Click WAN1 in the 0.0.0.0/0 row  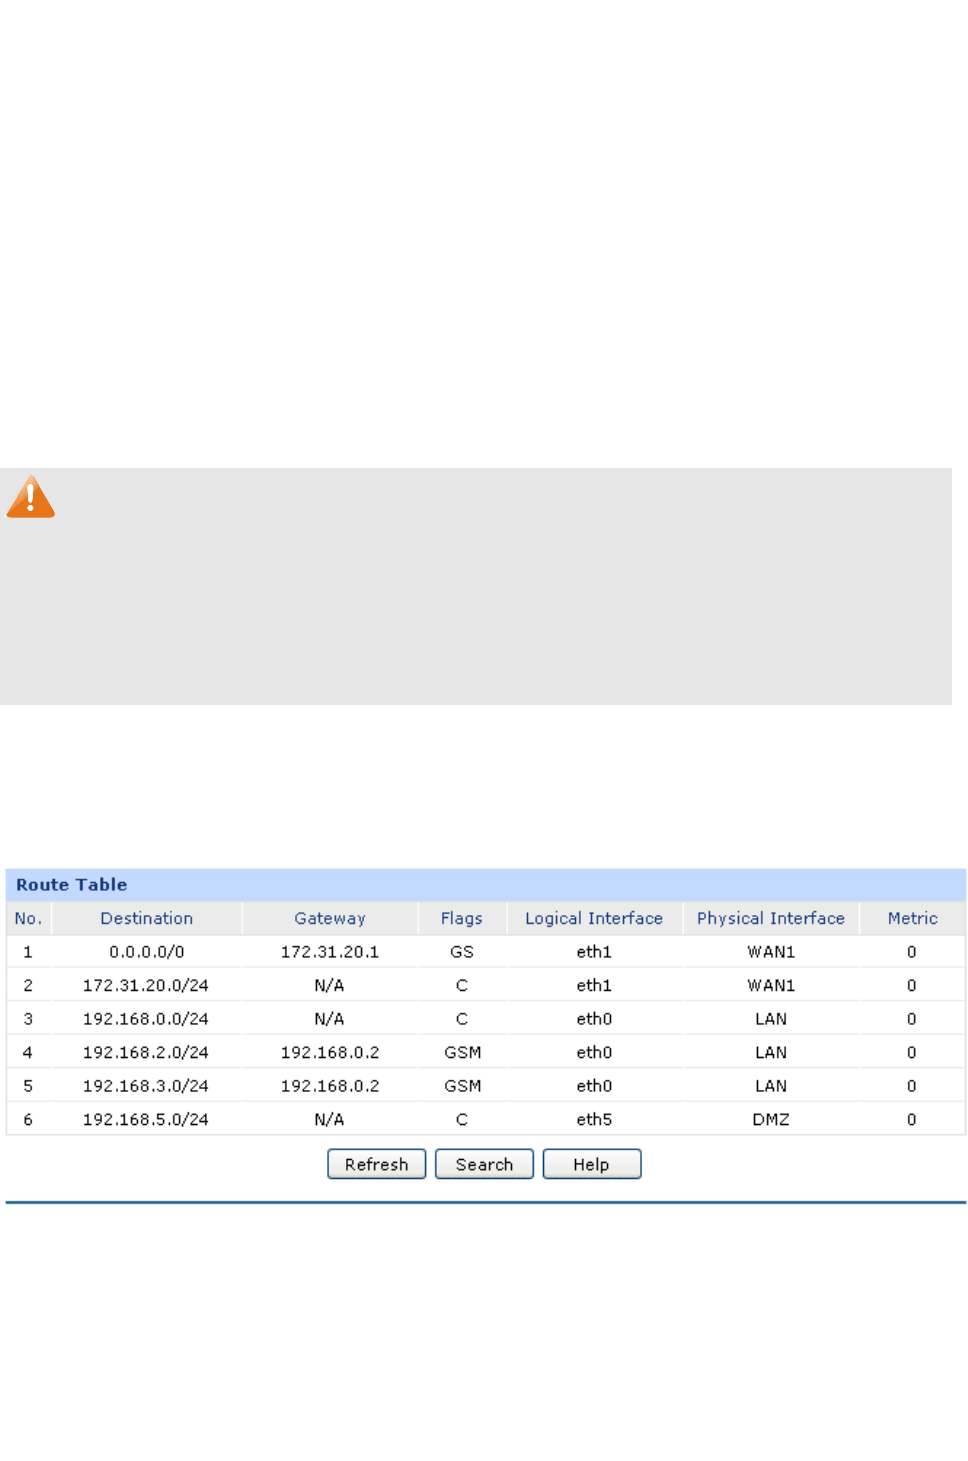[771, 952]
